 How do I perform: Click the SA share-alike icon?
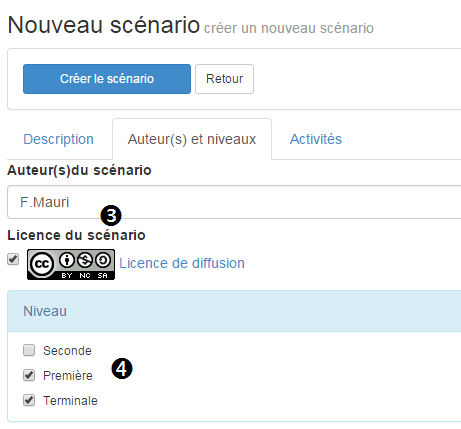coord(103,260)
